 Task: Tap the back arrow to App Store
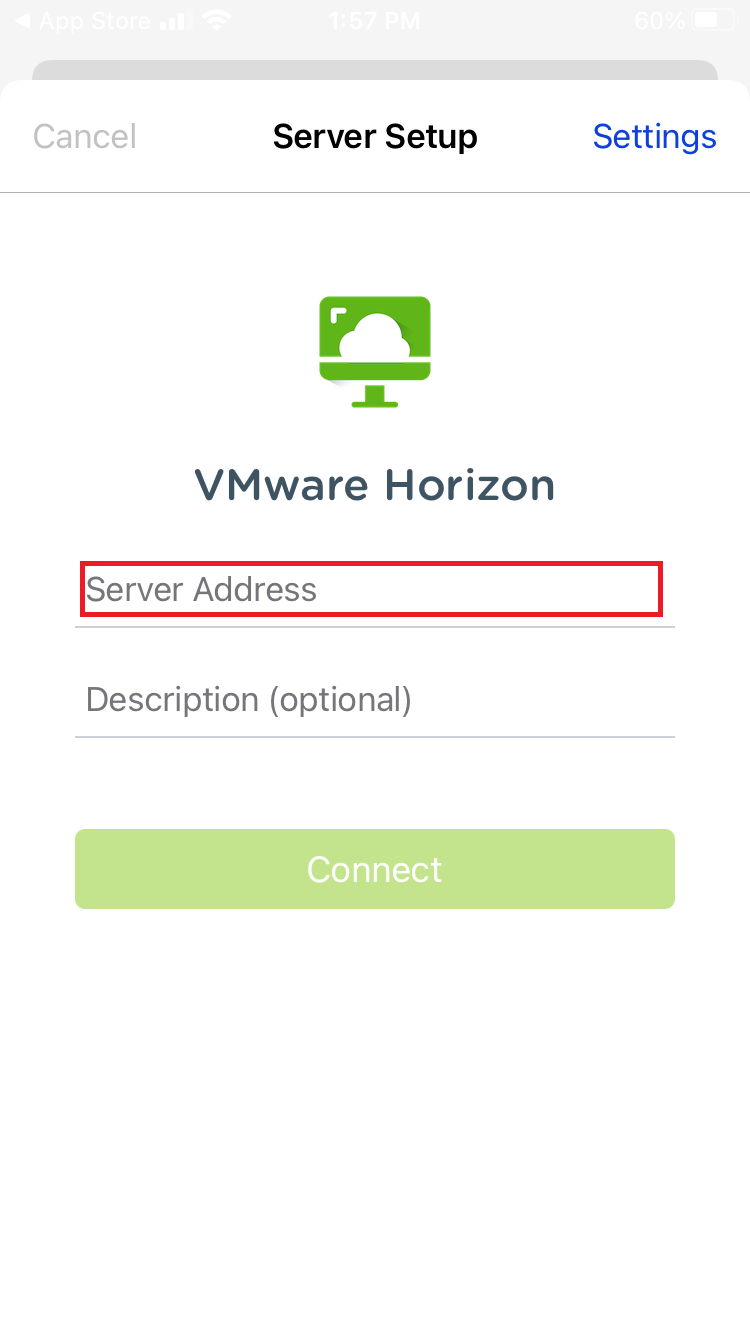coord(22,20)
